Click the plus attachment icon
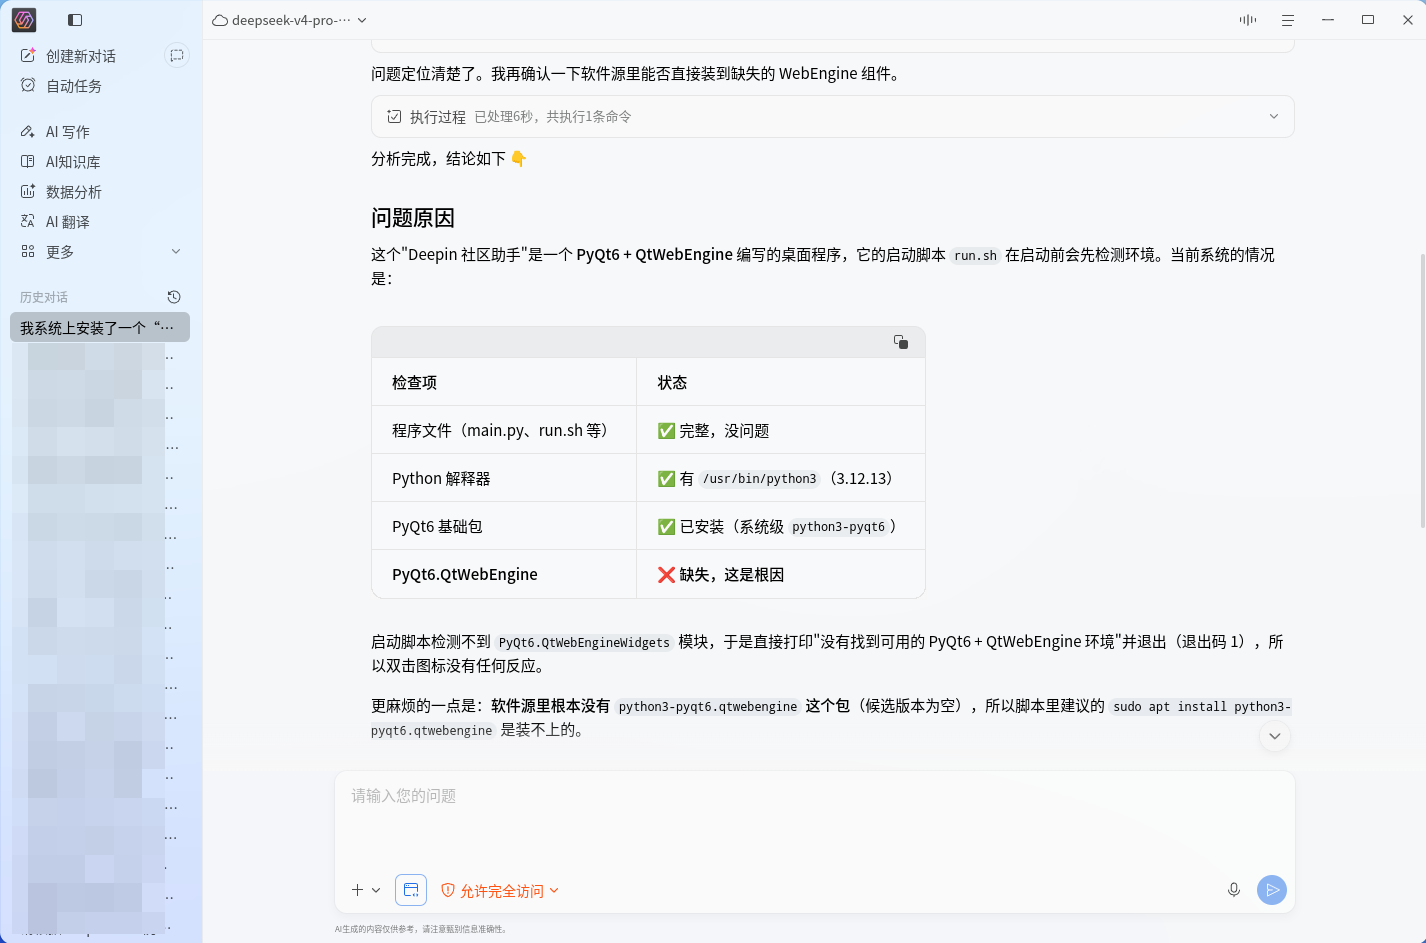Image resolution: width=1426 pixels, height=943 pixels. pyautogui.click(x=357, y=890)
